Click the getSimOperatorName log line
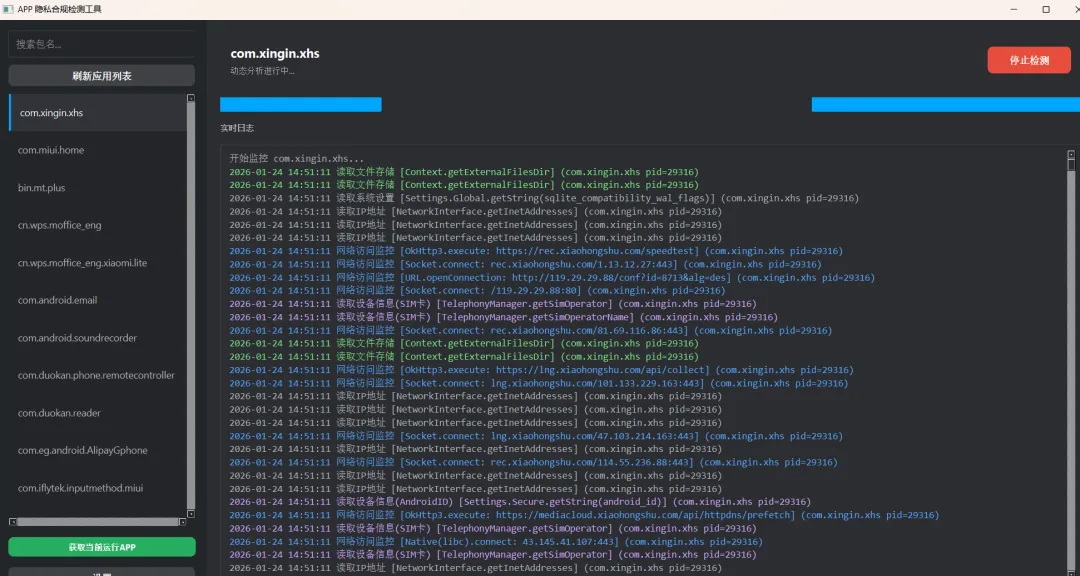Screen dimensions: 1080x576 (503, 318)
